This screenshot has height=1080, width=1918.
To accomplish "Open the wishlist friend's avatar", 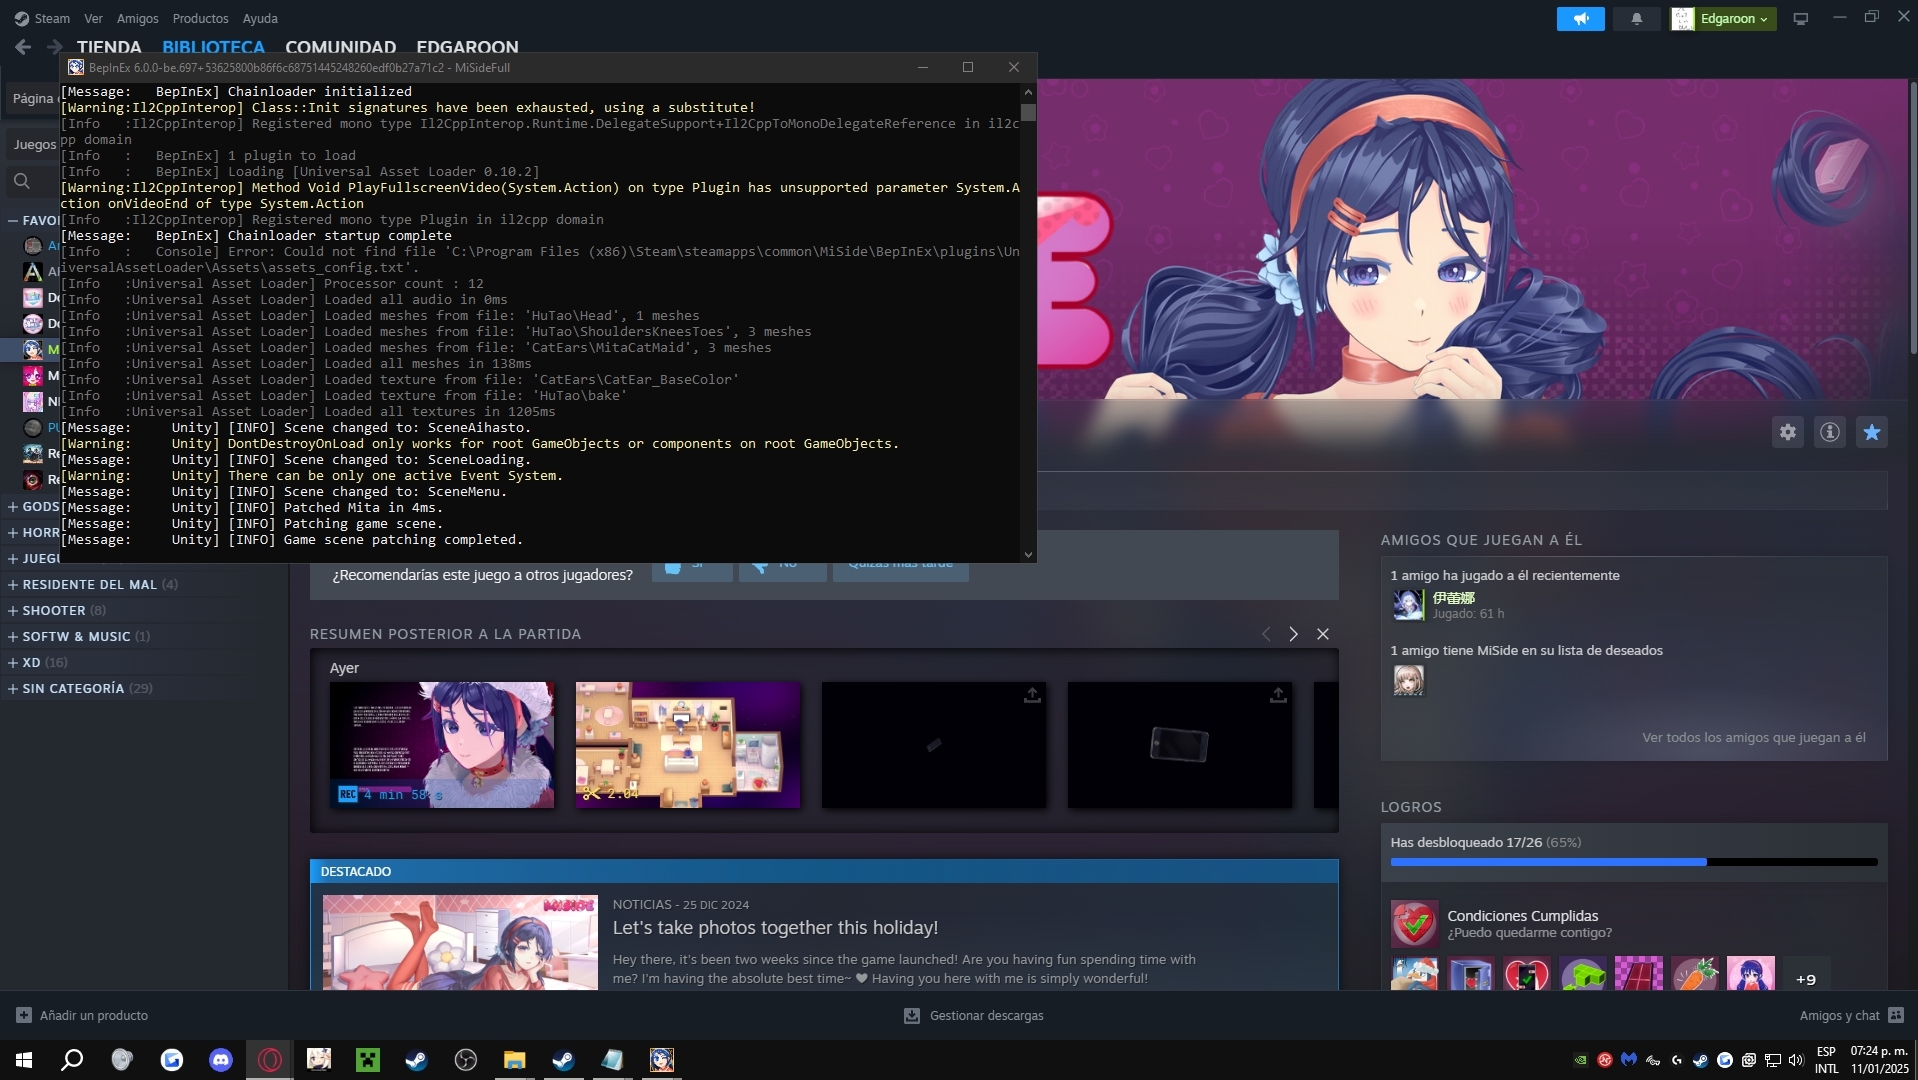I will 1408,680.
